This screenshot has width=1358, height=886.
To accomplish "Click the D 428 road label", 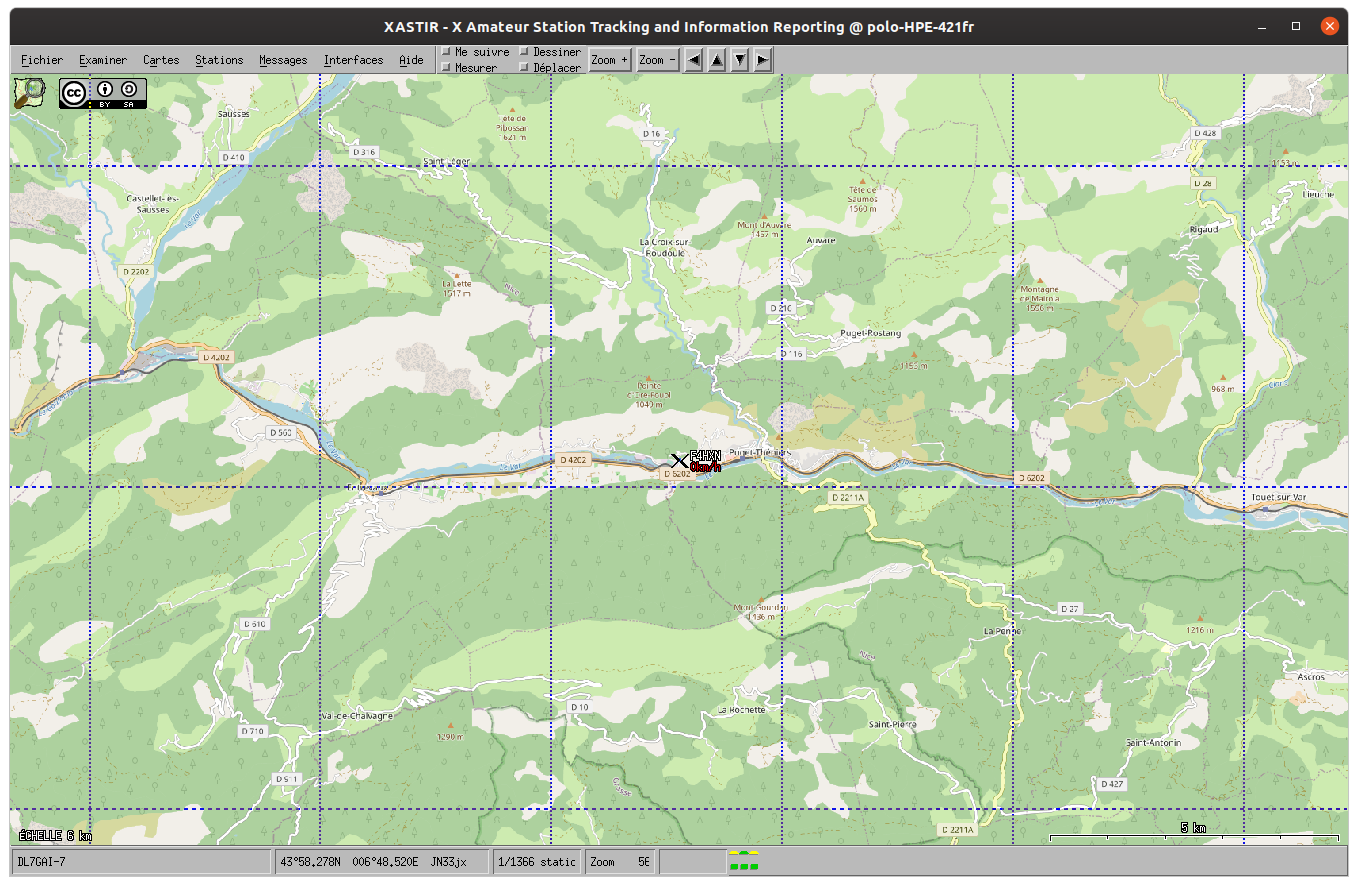I will [x=1207, y=133].
